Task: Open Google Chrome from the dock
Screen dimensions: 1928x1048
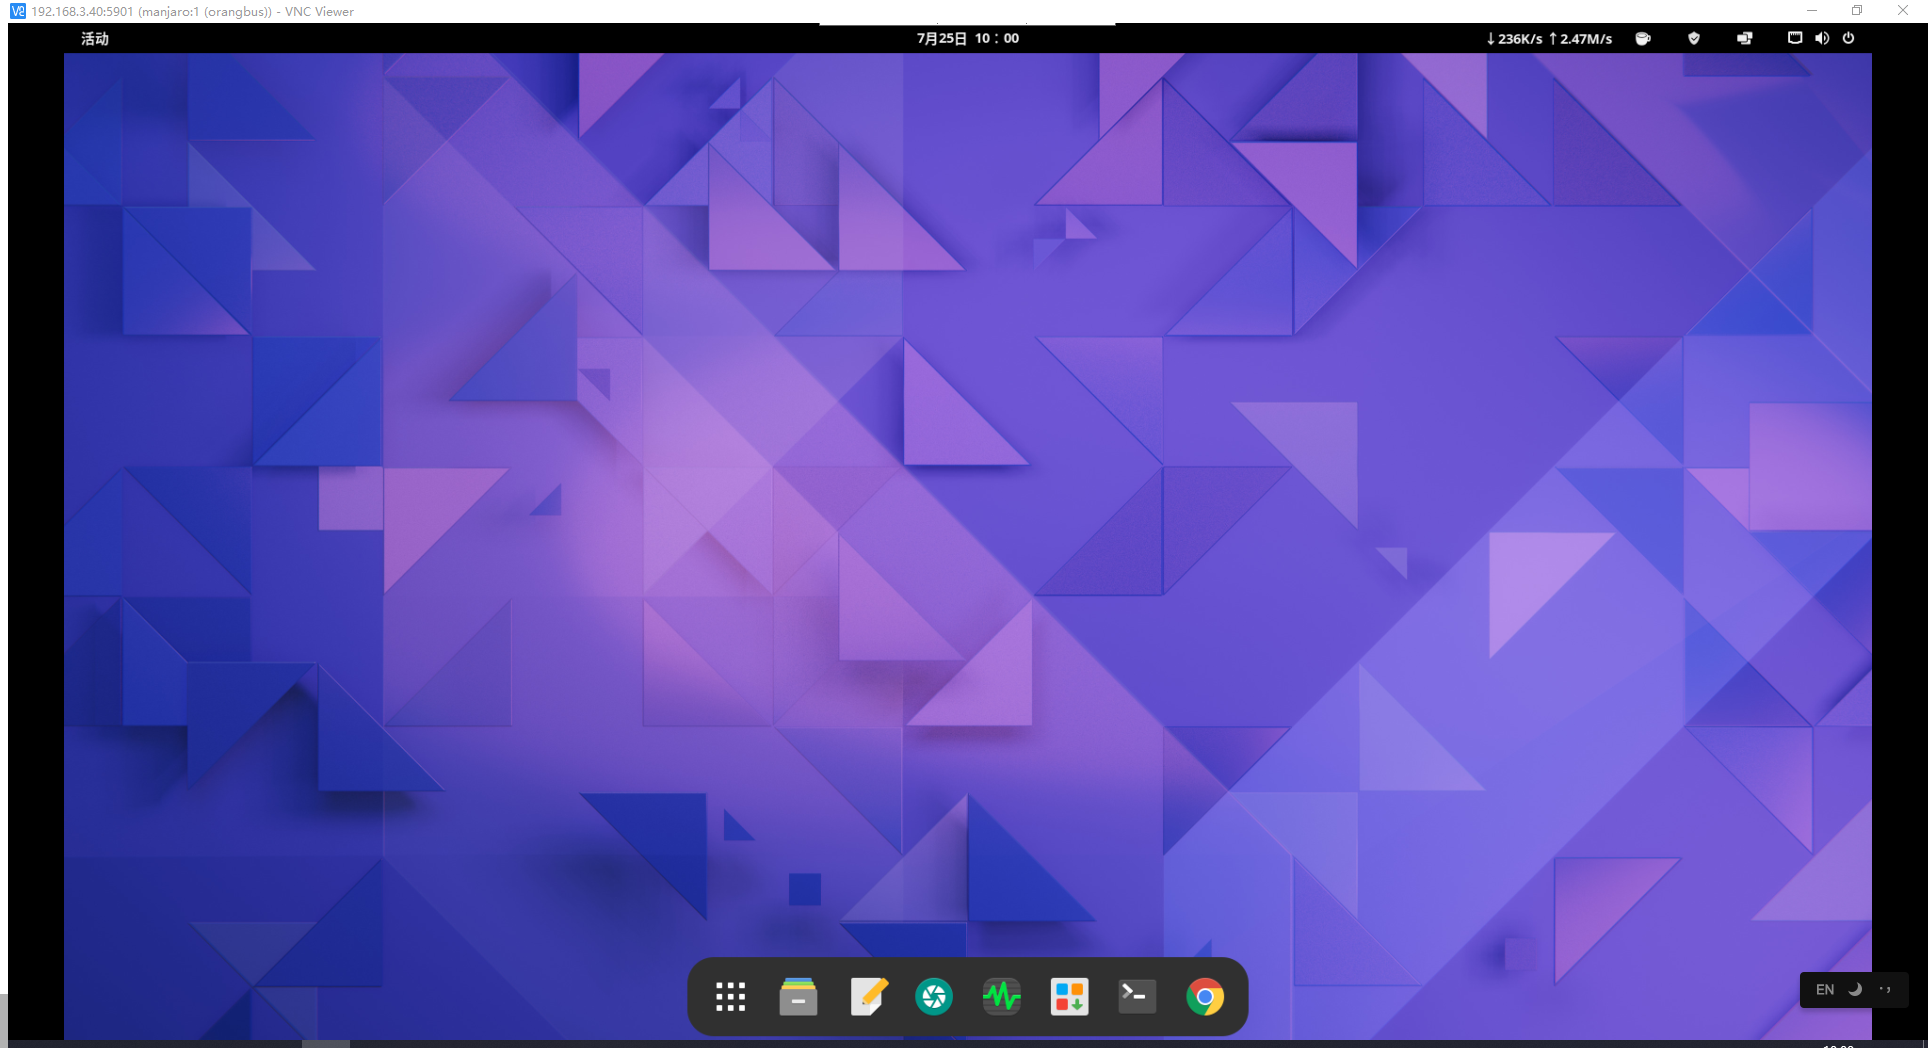Action: tap(1205, 997)
